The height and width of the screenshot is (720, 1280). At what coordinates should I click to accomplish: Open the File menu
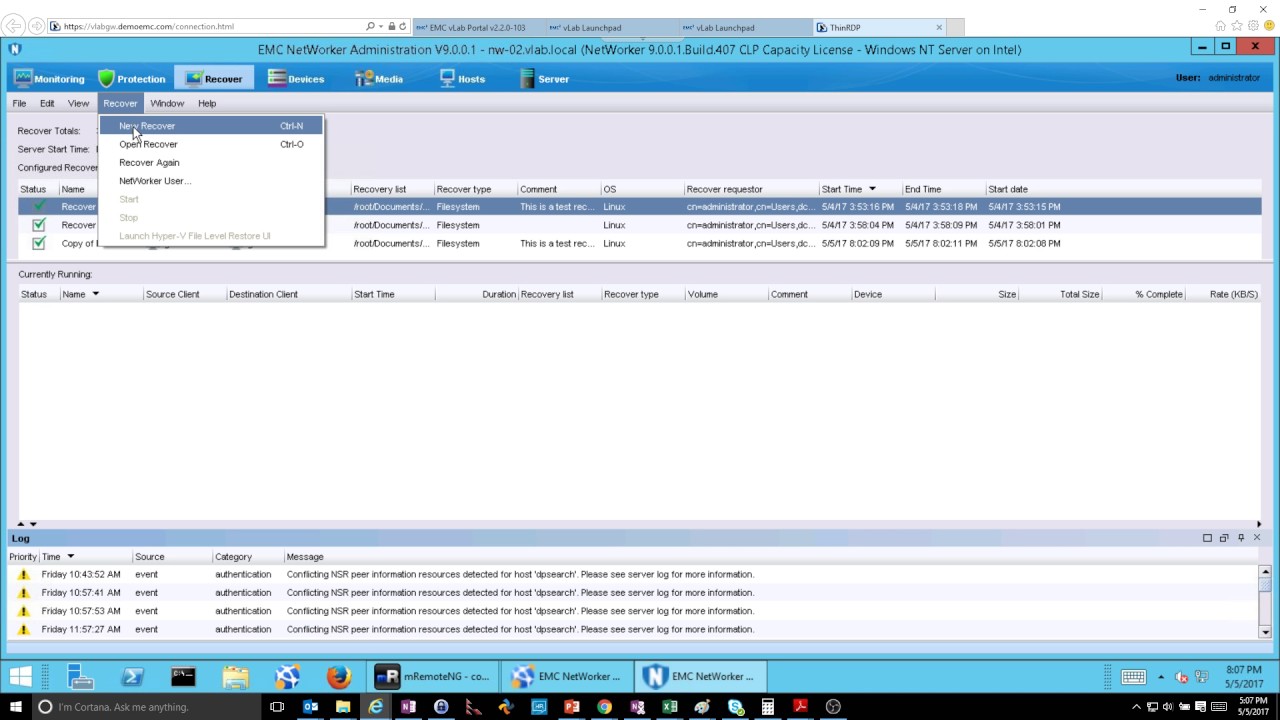tap(19, 103)
